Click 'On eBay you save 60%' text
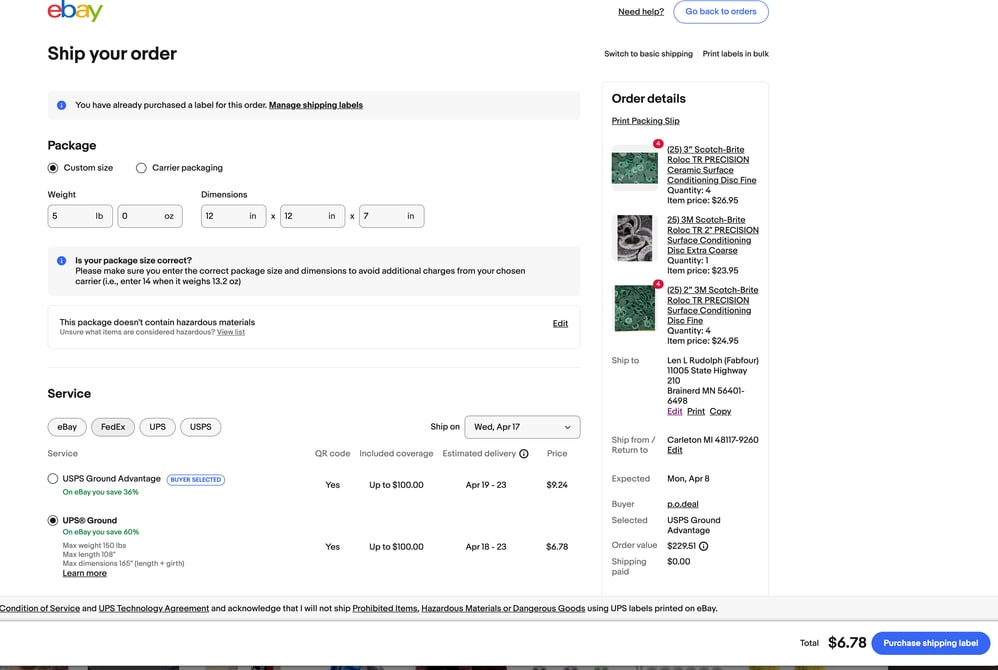This screenshot has height=670, width=998. (101, 533)
